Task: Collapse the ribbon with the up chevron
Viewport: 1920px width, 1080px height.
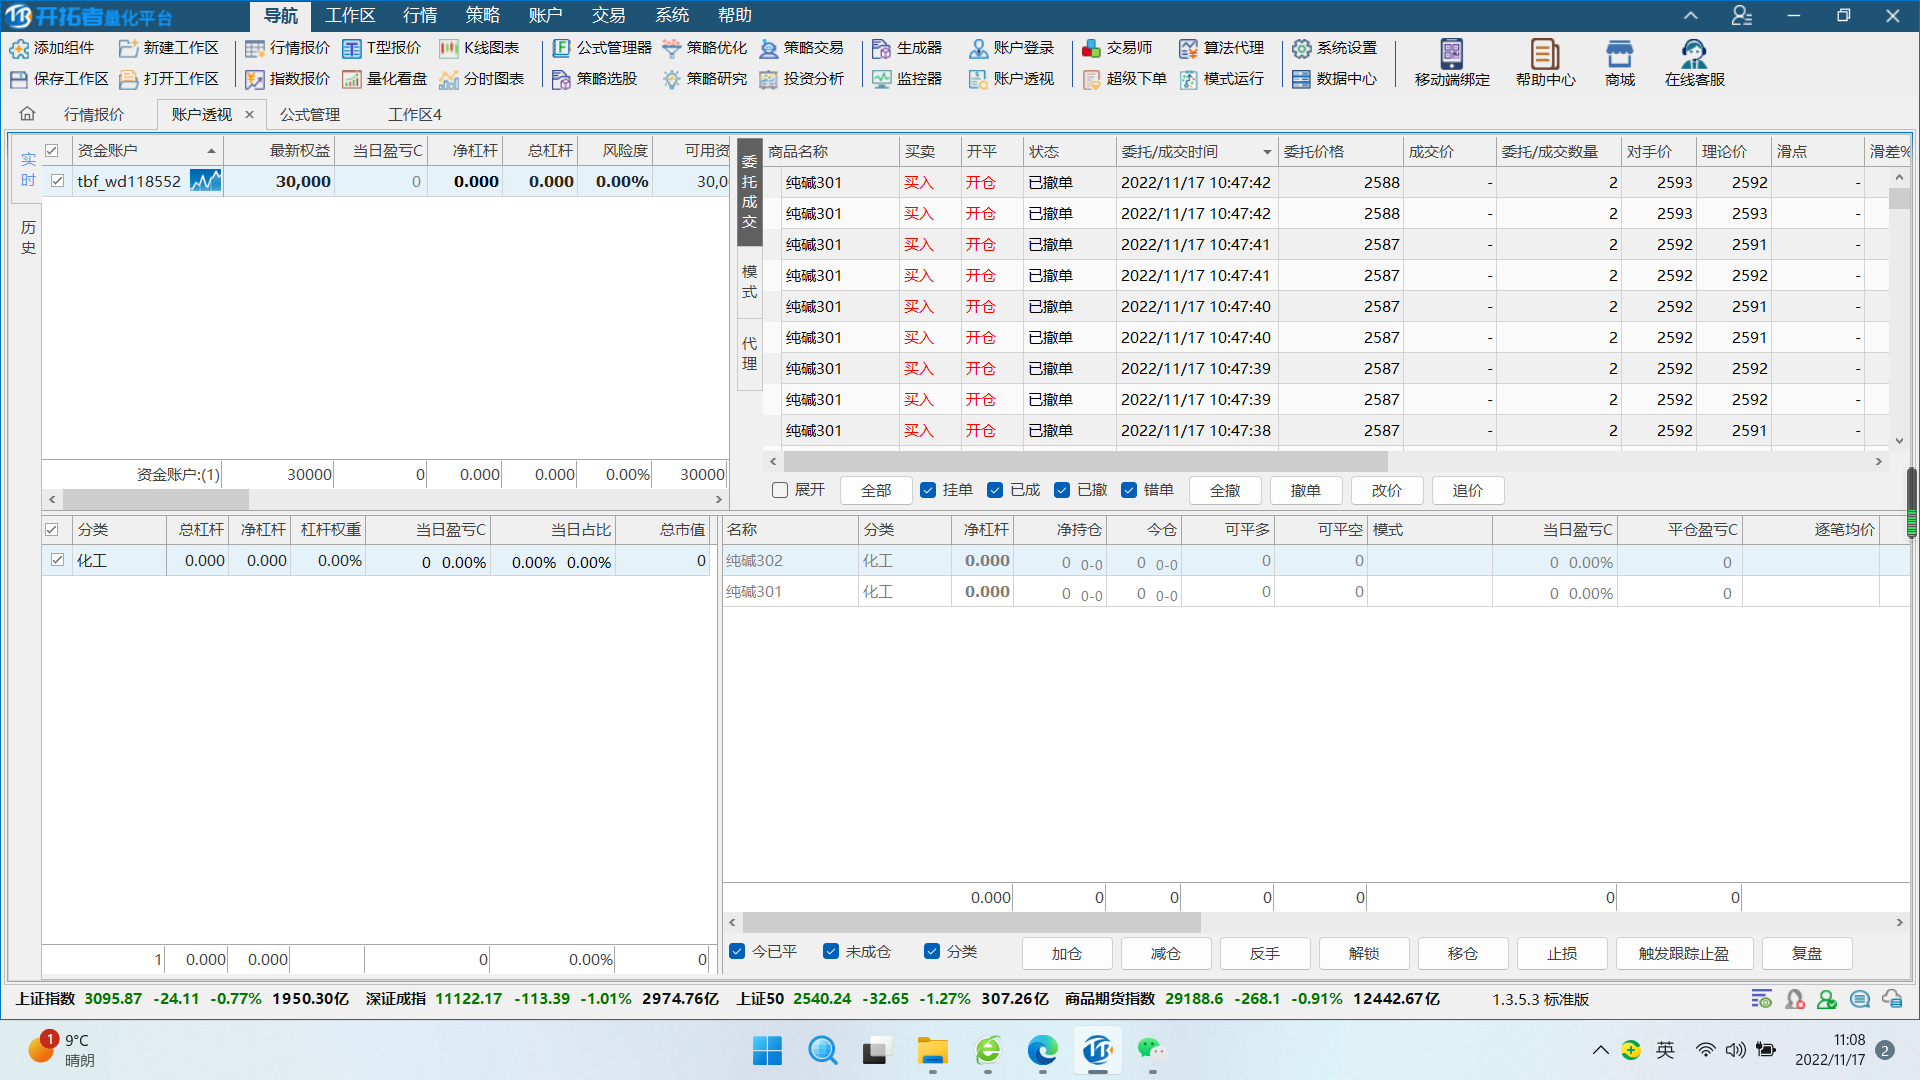Action: (x=1690, y=16)
